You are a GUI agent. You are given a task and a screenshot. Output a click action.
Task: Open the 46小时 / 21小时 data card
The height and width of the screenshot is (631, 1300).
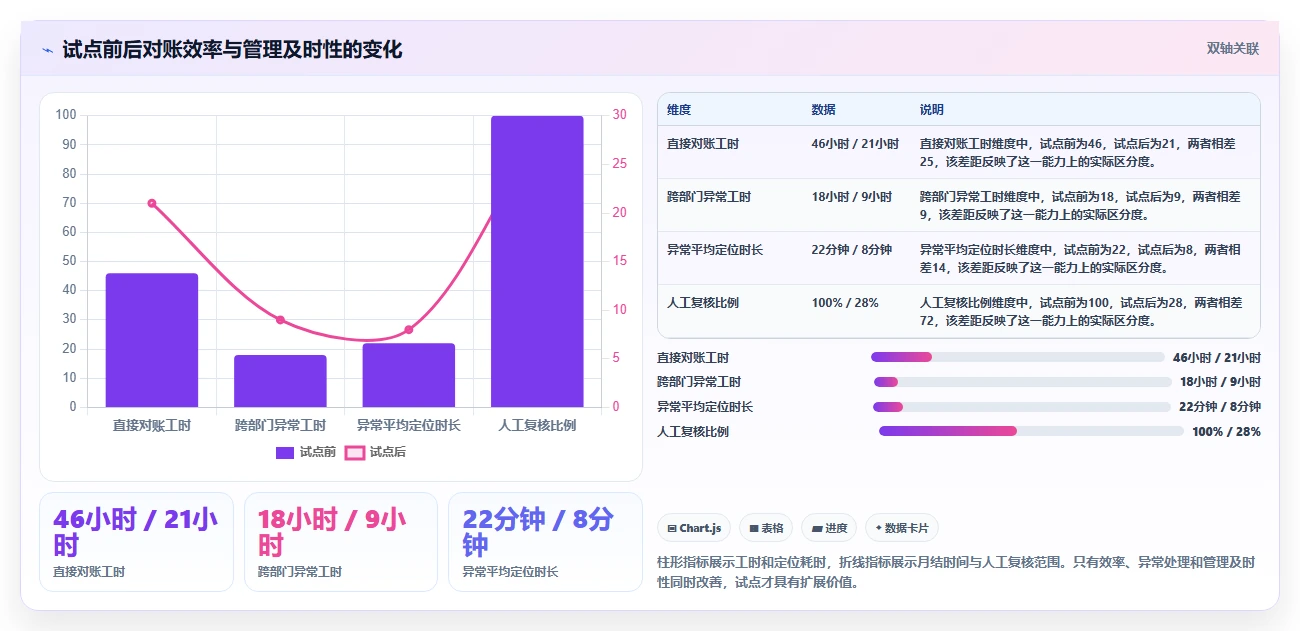click(136, 542)
